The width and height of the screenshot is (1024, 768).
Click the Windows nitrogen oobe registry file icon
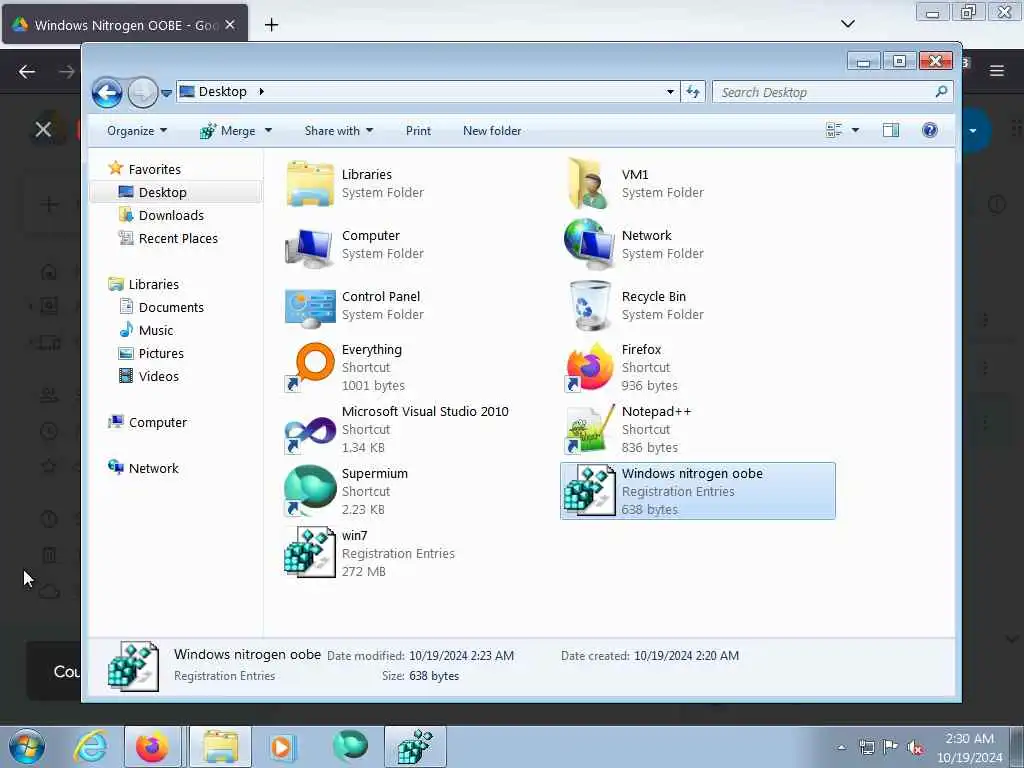coord(590,491)
